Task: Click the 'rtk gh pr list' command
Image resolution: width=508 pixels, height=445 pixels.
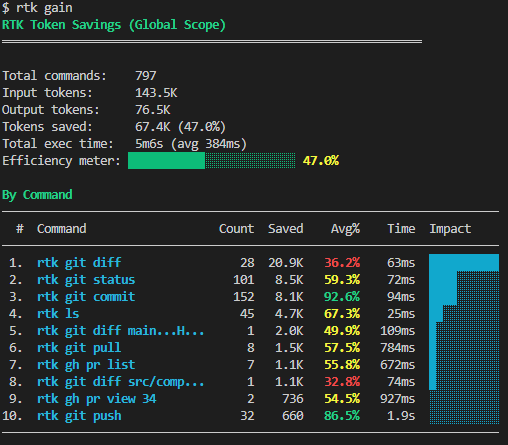Action: (x=86, y=365)
